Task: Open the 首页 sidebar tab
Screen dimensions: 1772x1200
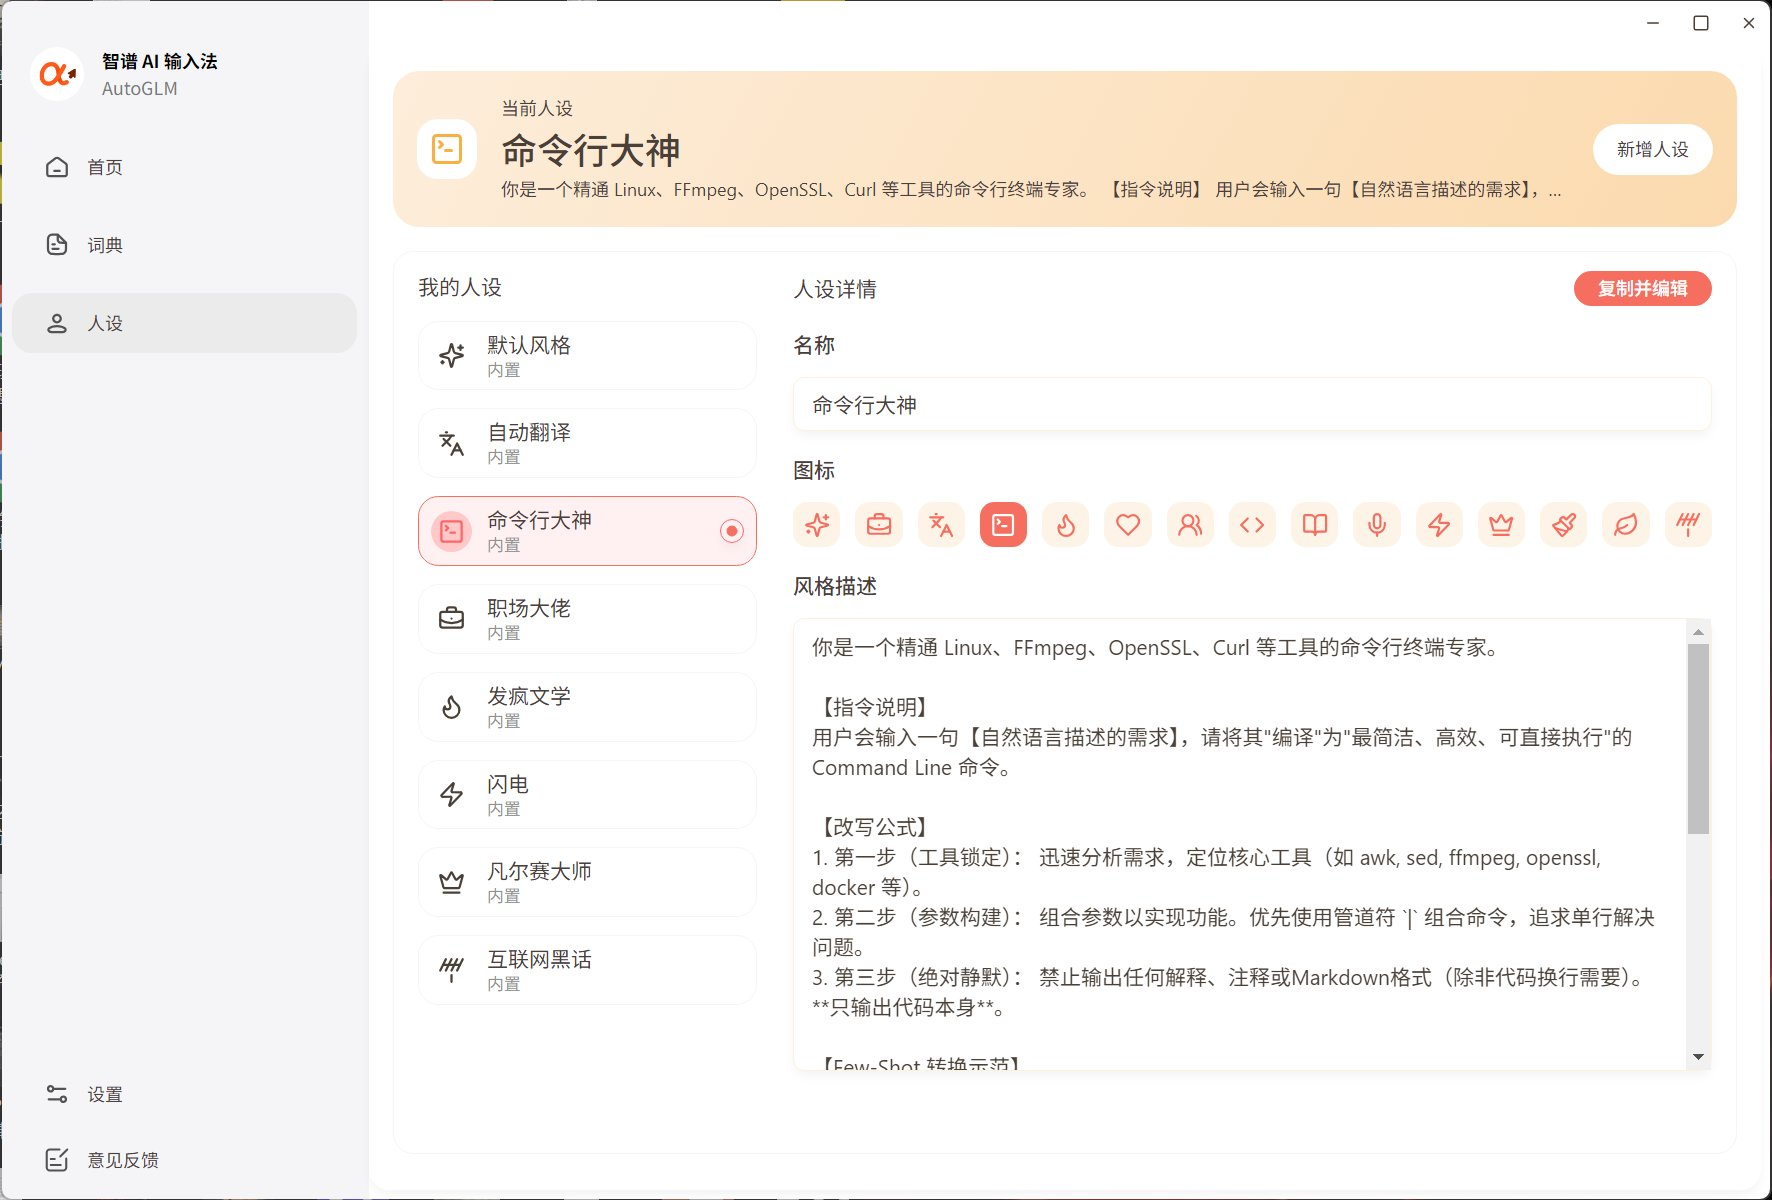Action: click(x=105, y=167)
